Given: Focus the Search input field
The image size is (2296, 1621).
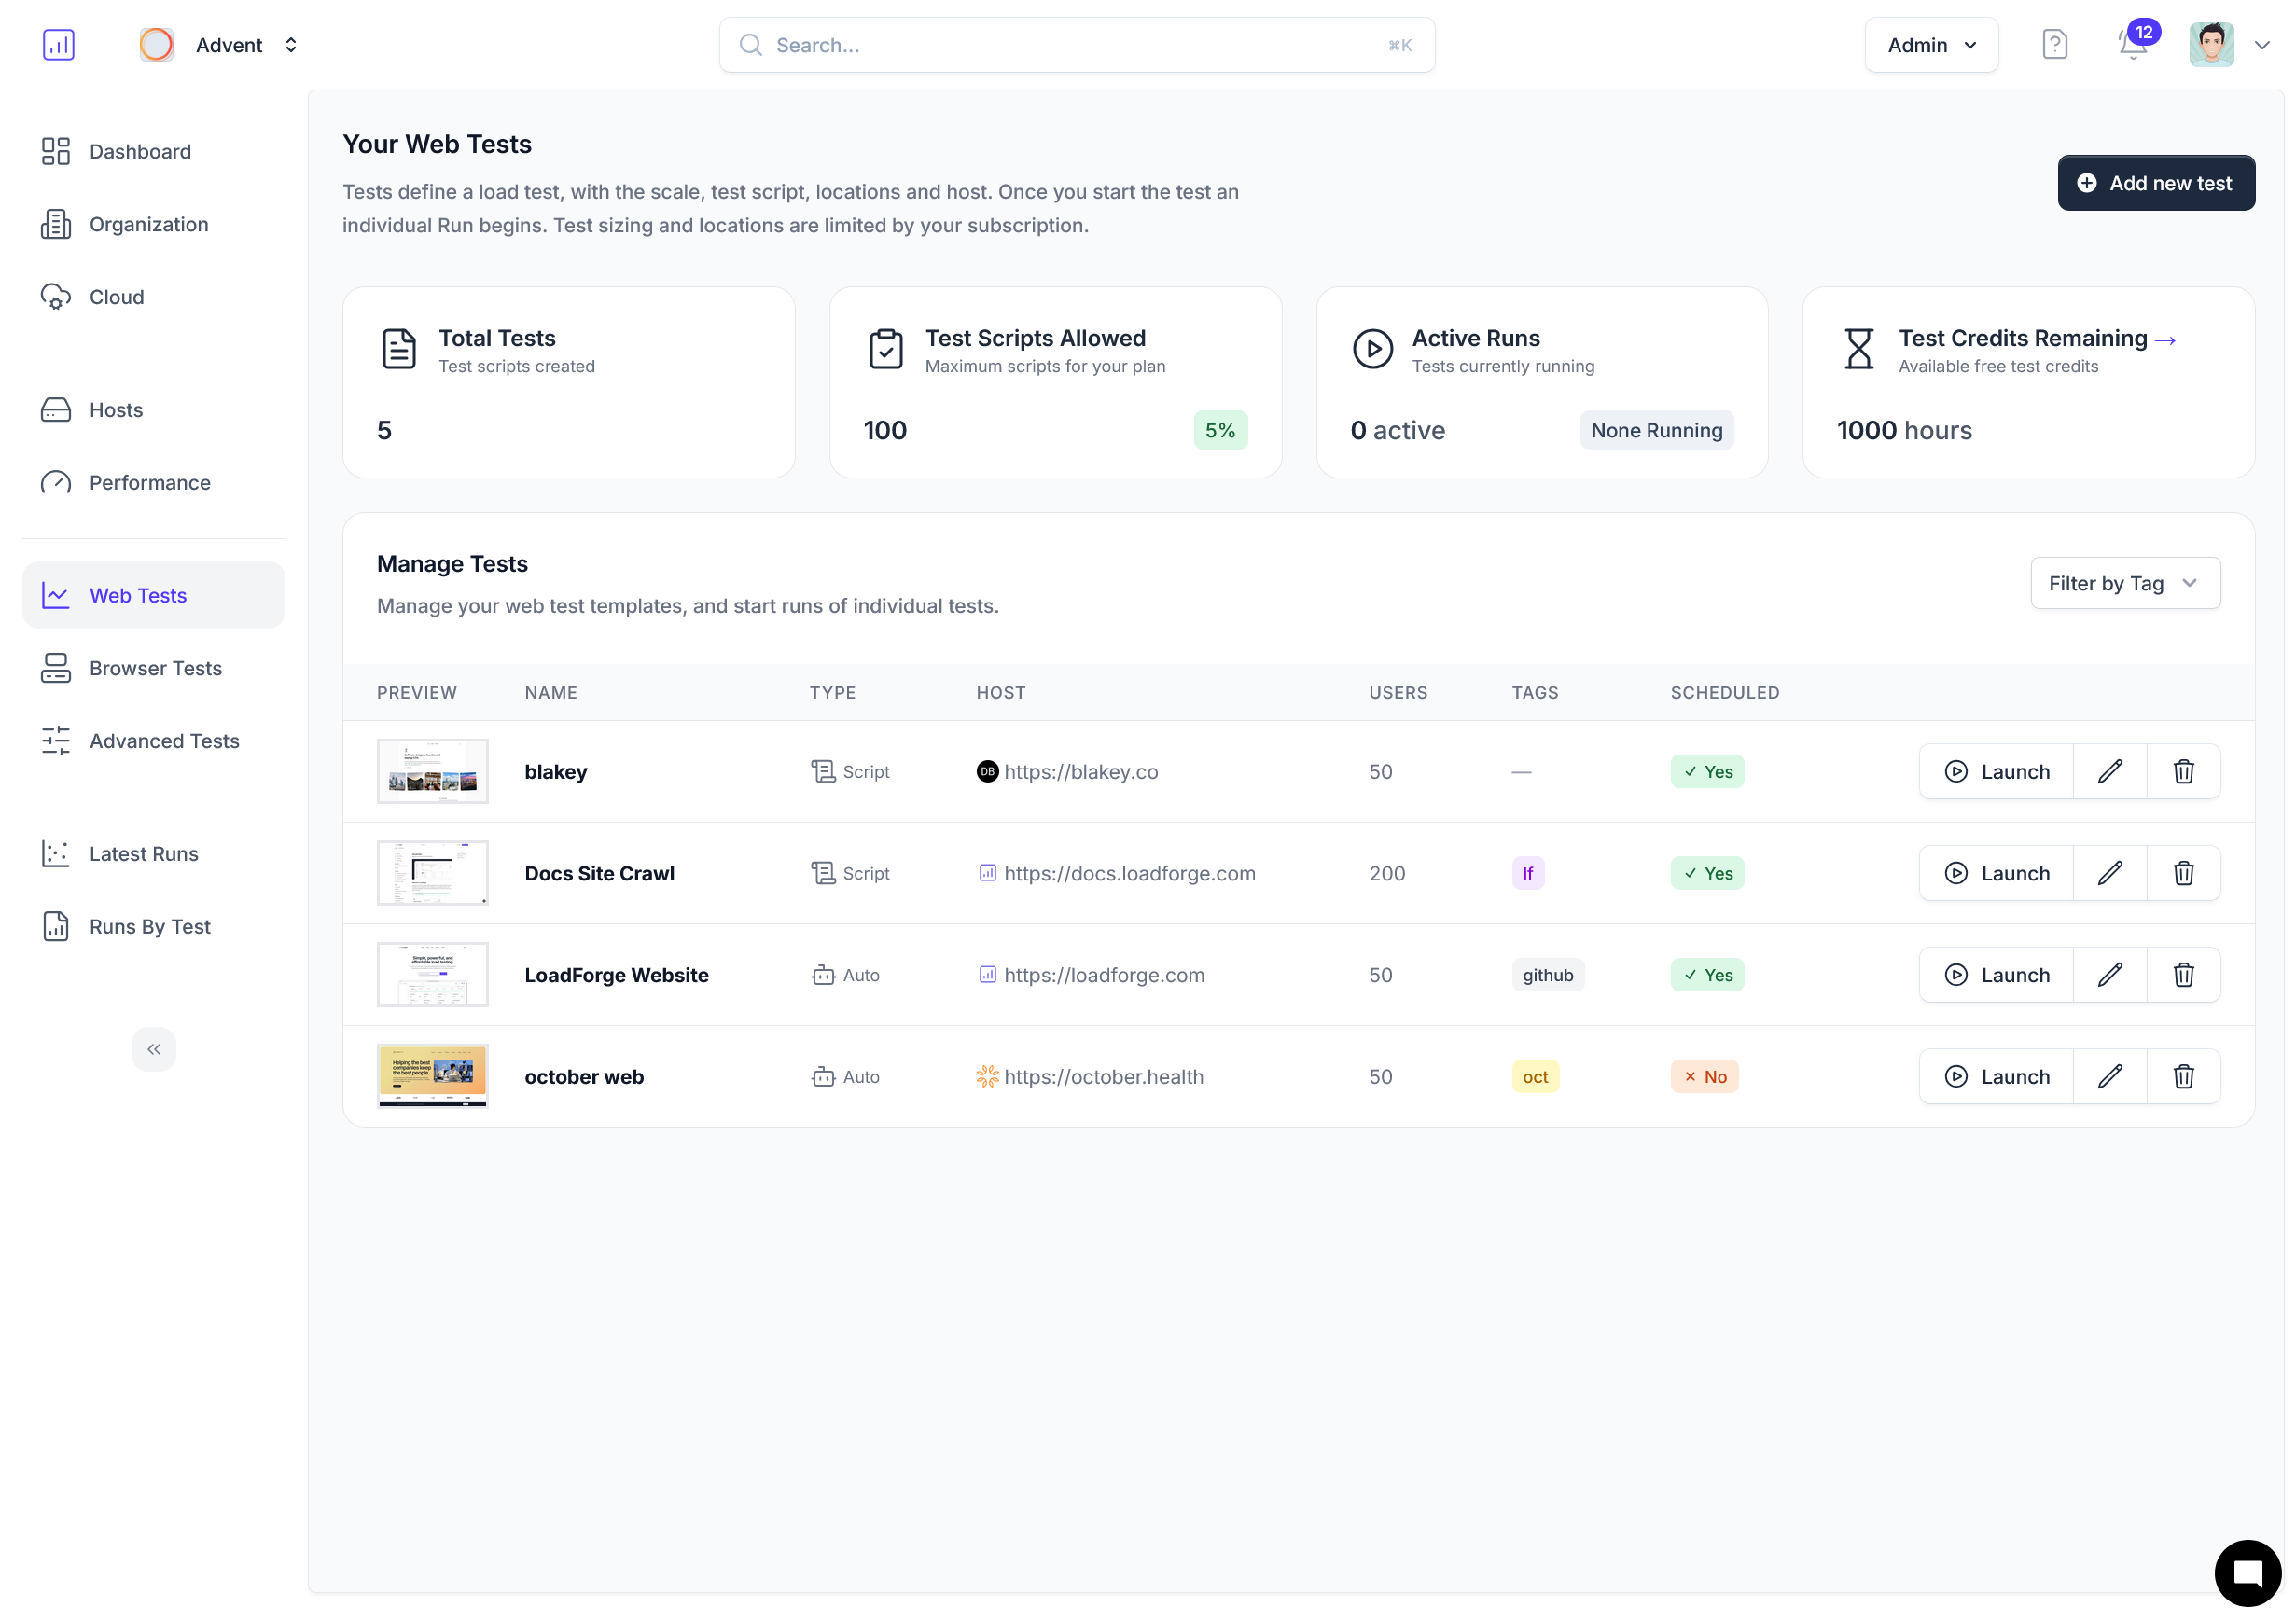Looking at the screenshot, I should [x=1075, y=45].
